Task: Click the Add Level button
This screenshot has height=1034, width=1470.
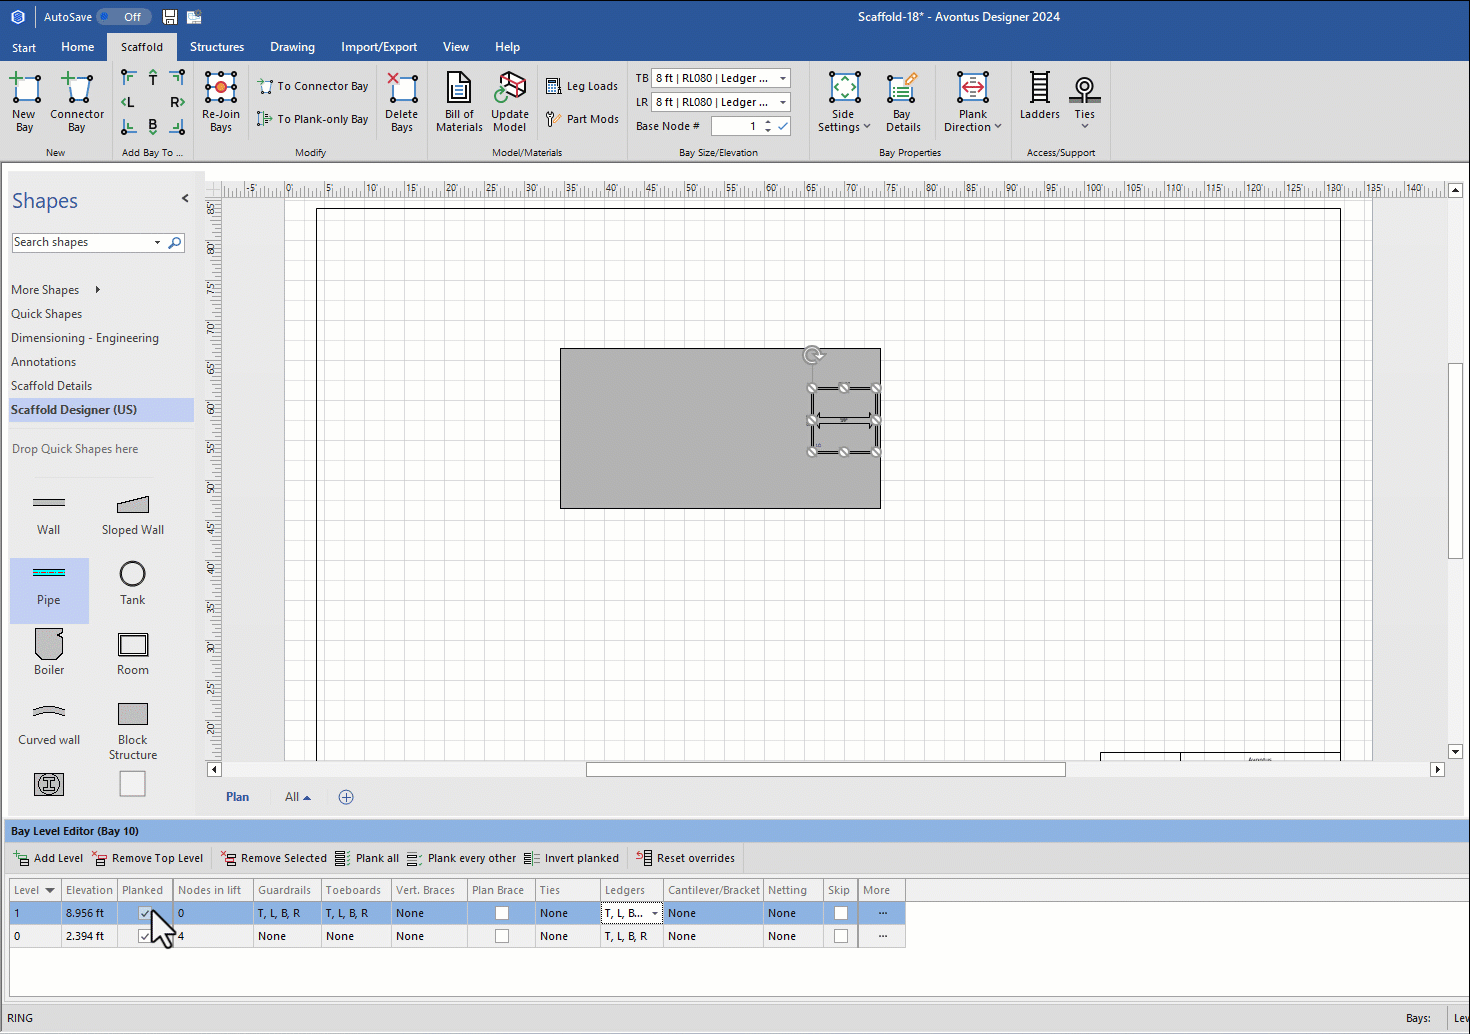Action: (49, 858)
